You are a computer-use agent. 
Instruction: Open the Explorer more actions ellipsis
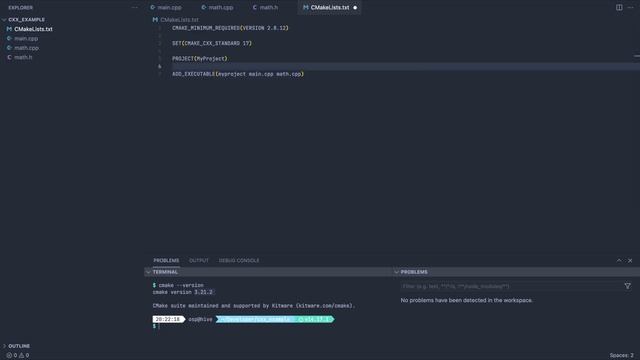coord(134,7)
